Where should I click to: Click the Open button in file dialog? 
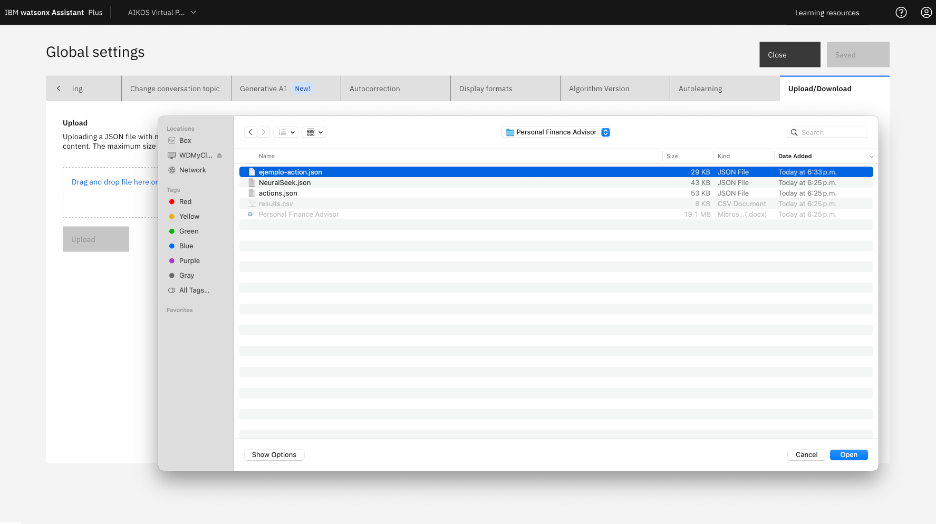click(848, 454)
